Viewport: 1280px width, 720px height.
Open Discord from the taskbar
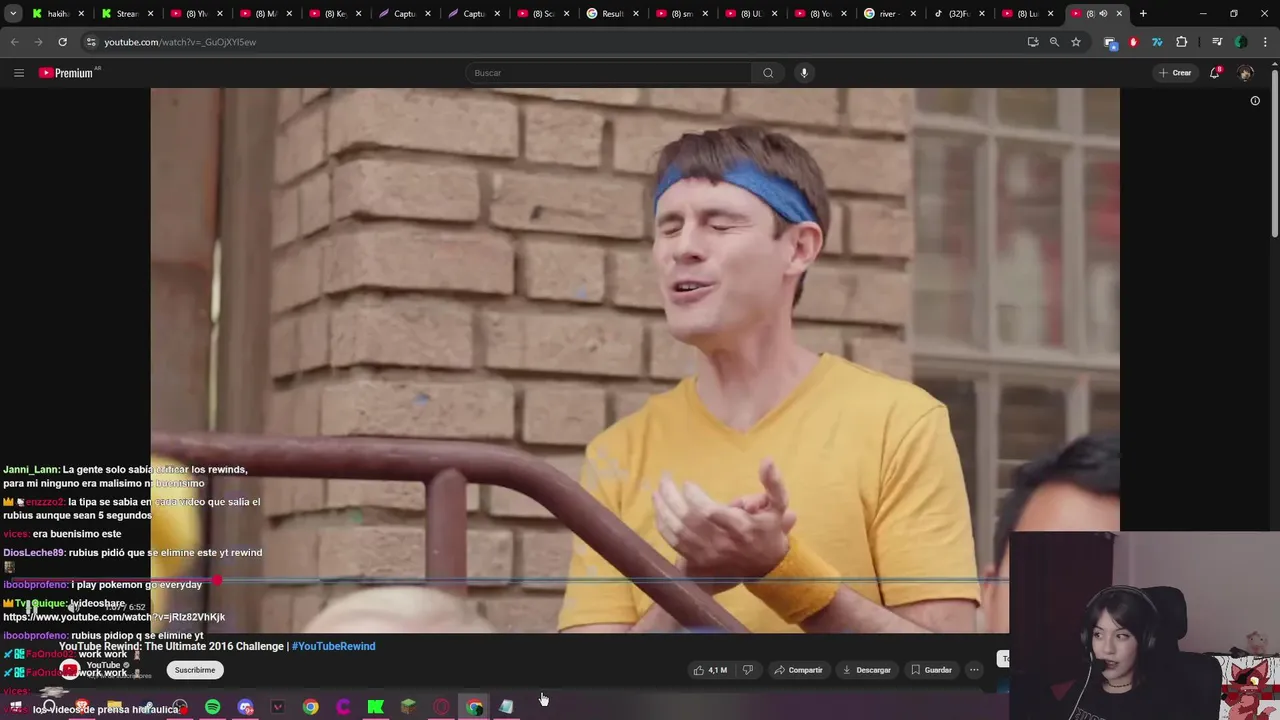(x=245, y=707)
